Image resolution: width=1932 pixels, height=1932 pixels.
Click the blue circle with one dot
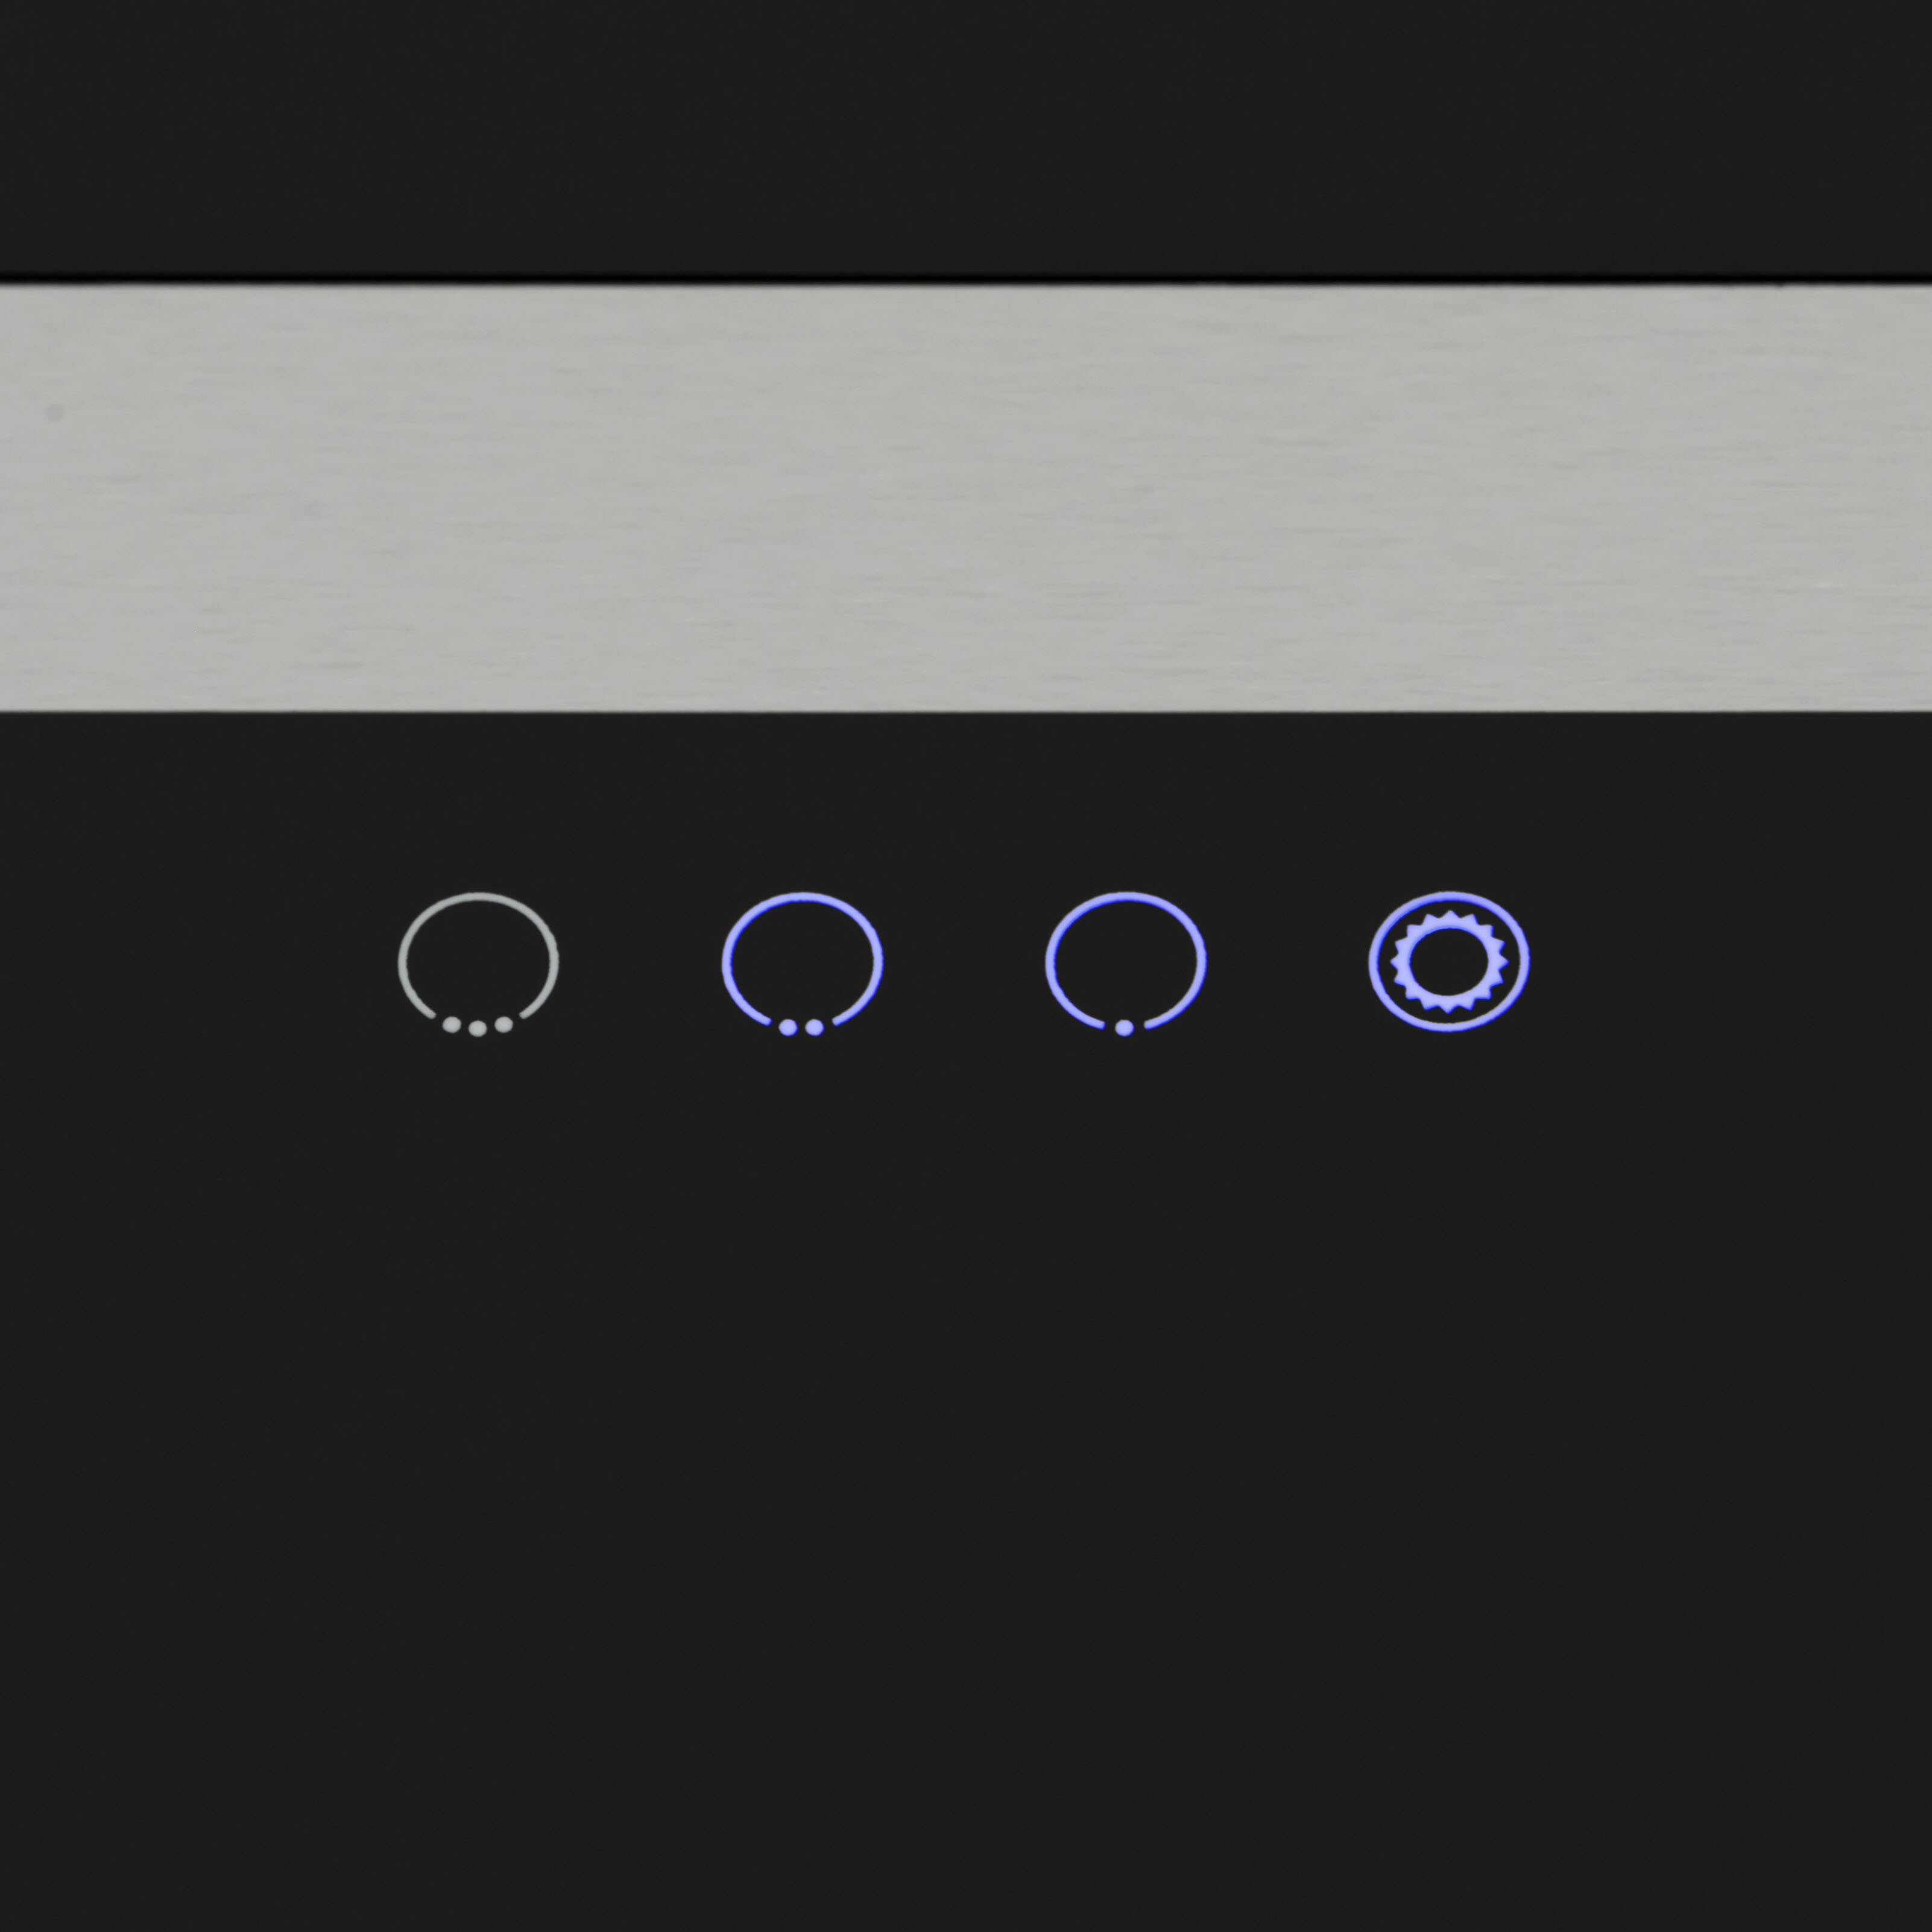click(x=1125, y=964)
